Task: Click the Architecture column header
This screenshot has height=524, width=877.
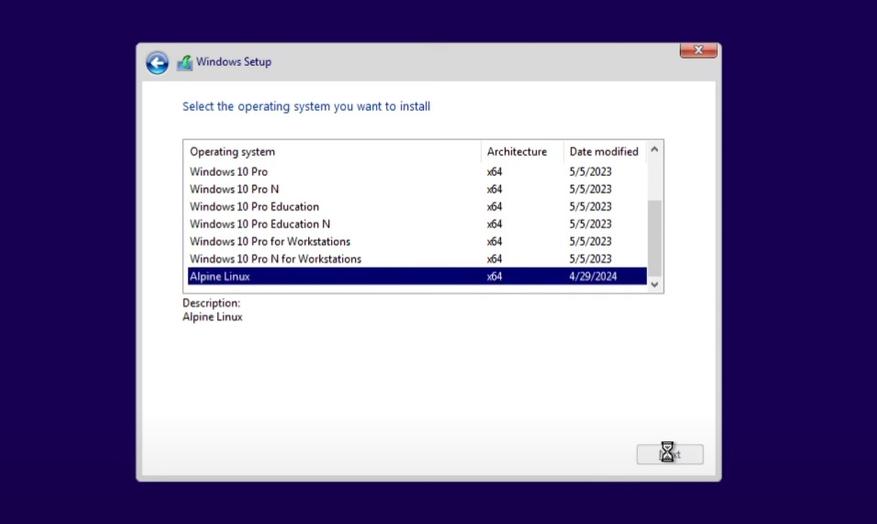Action: 522,152
